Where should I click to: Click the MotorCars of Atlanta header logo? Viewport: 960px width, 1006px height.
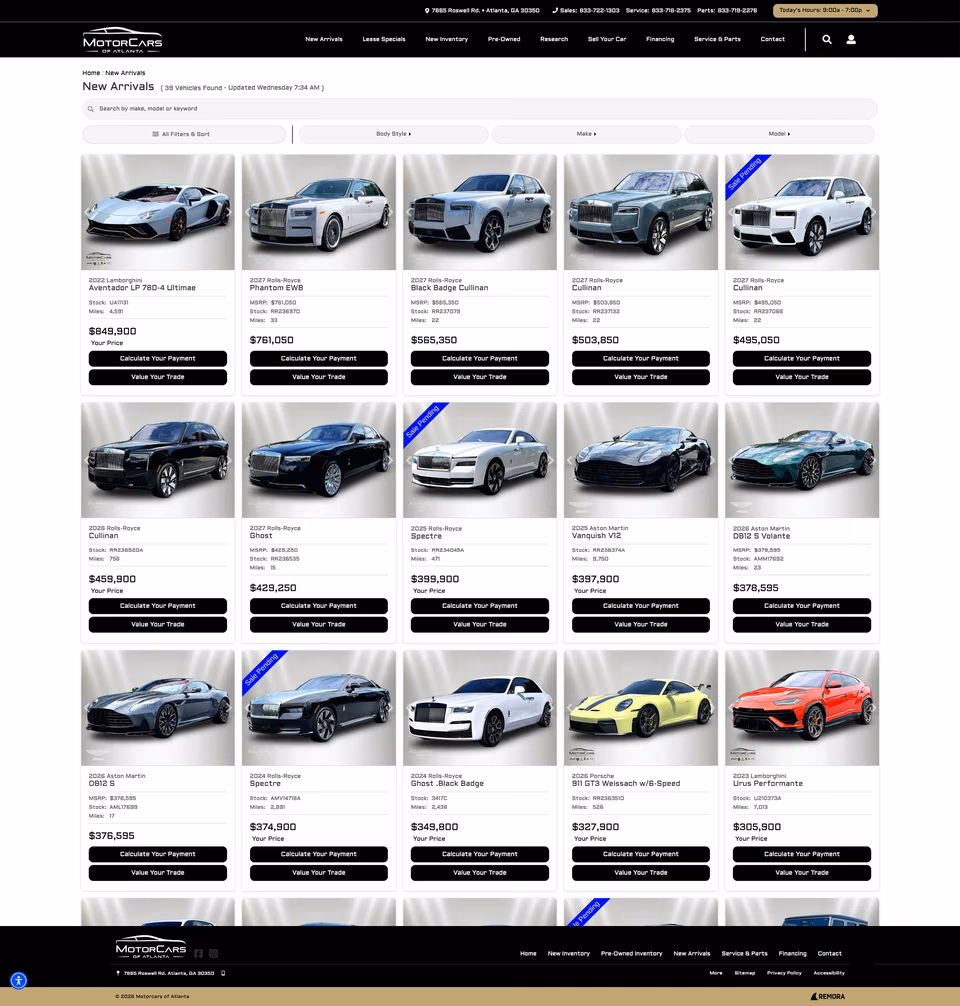pos(123,40)
